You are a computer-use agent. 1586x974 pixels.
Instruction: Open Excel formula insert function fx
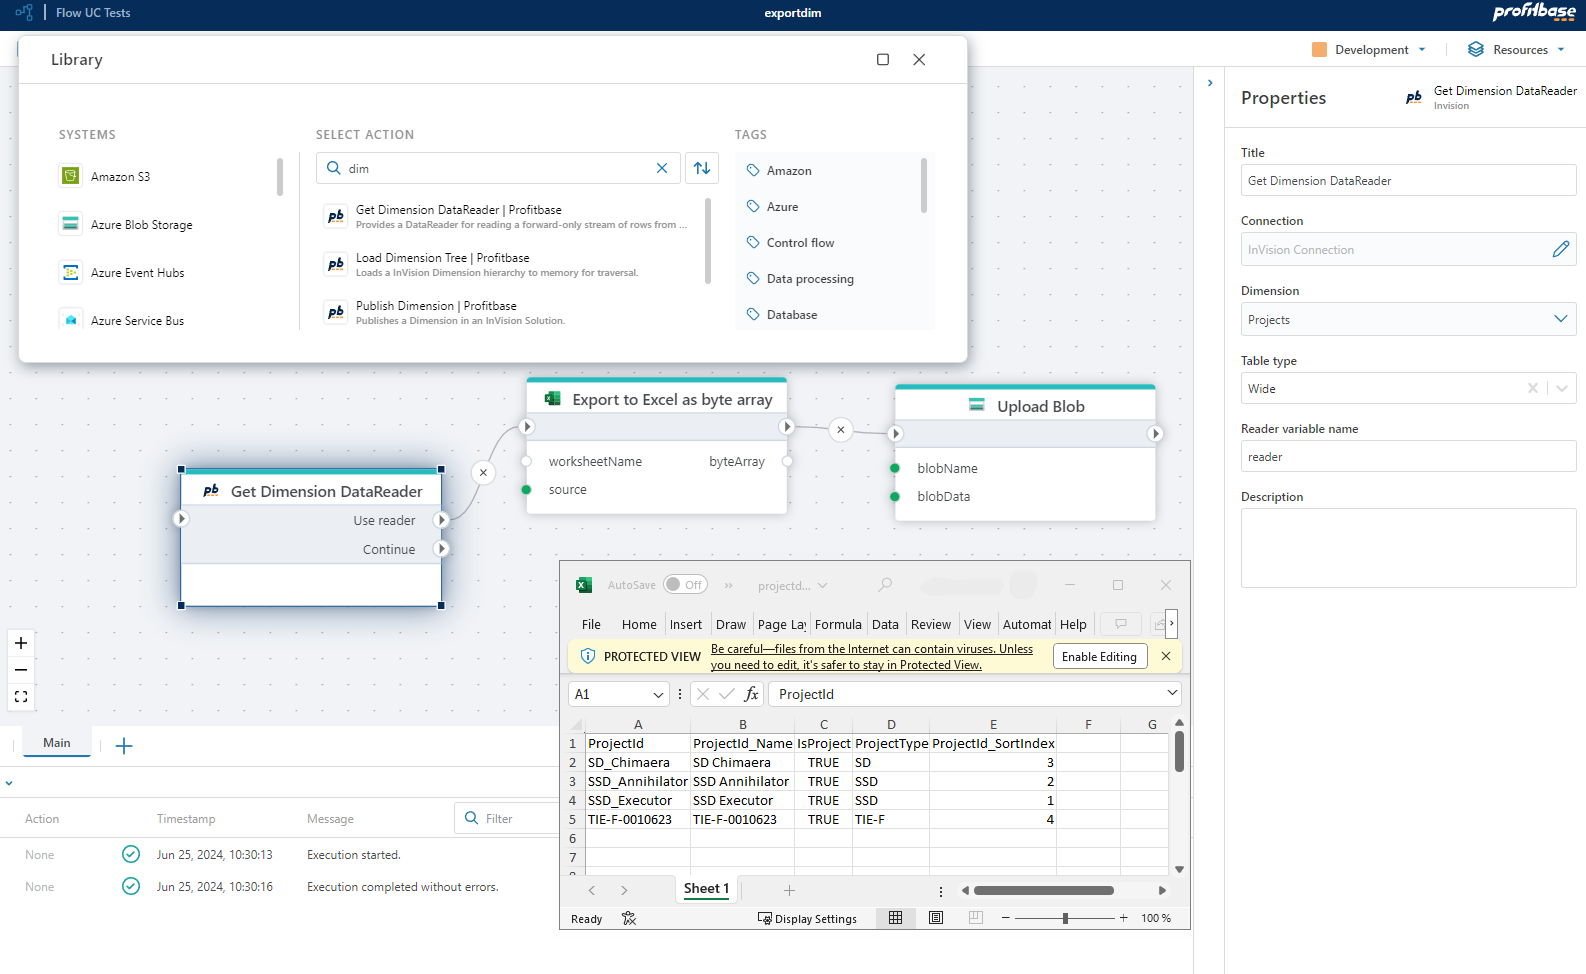click(751, 694)
